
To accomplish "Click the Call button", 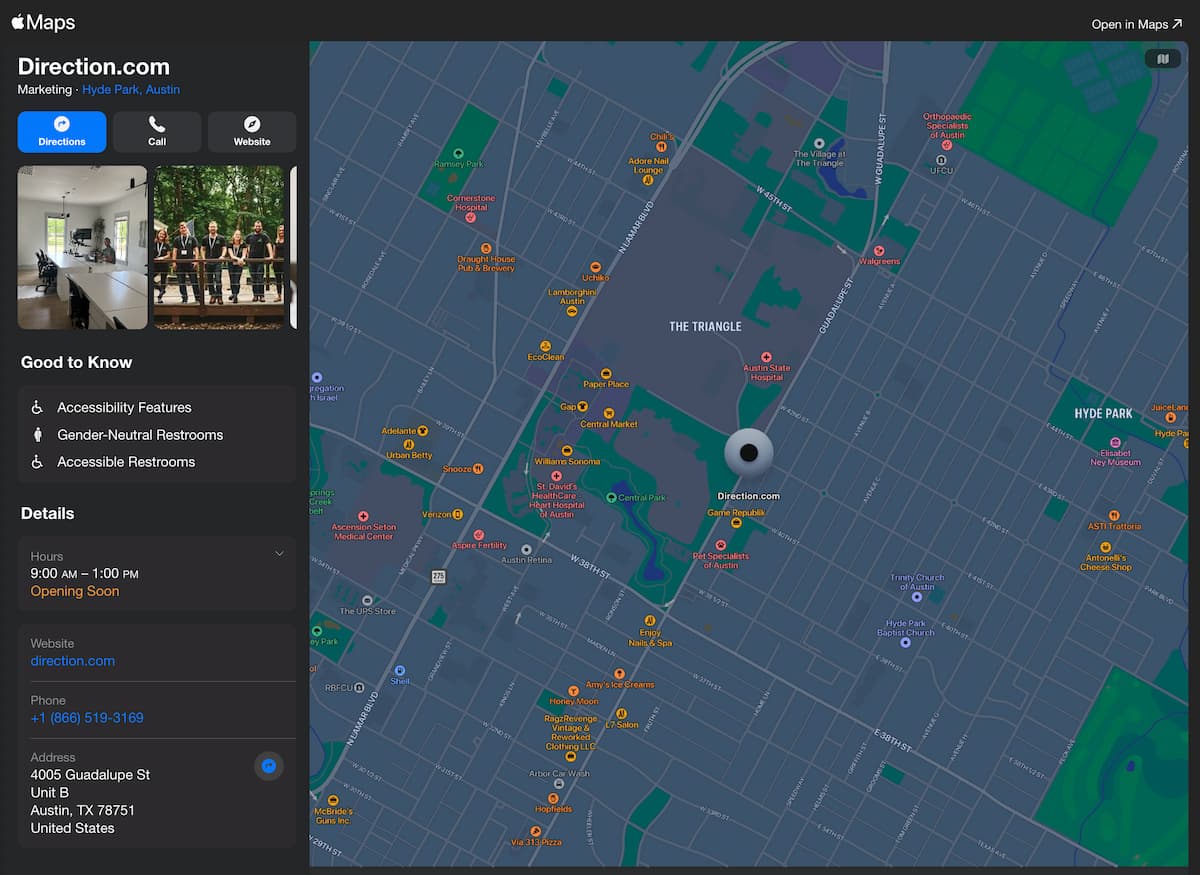I will (x=156, y=131).
